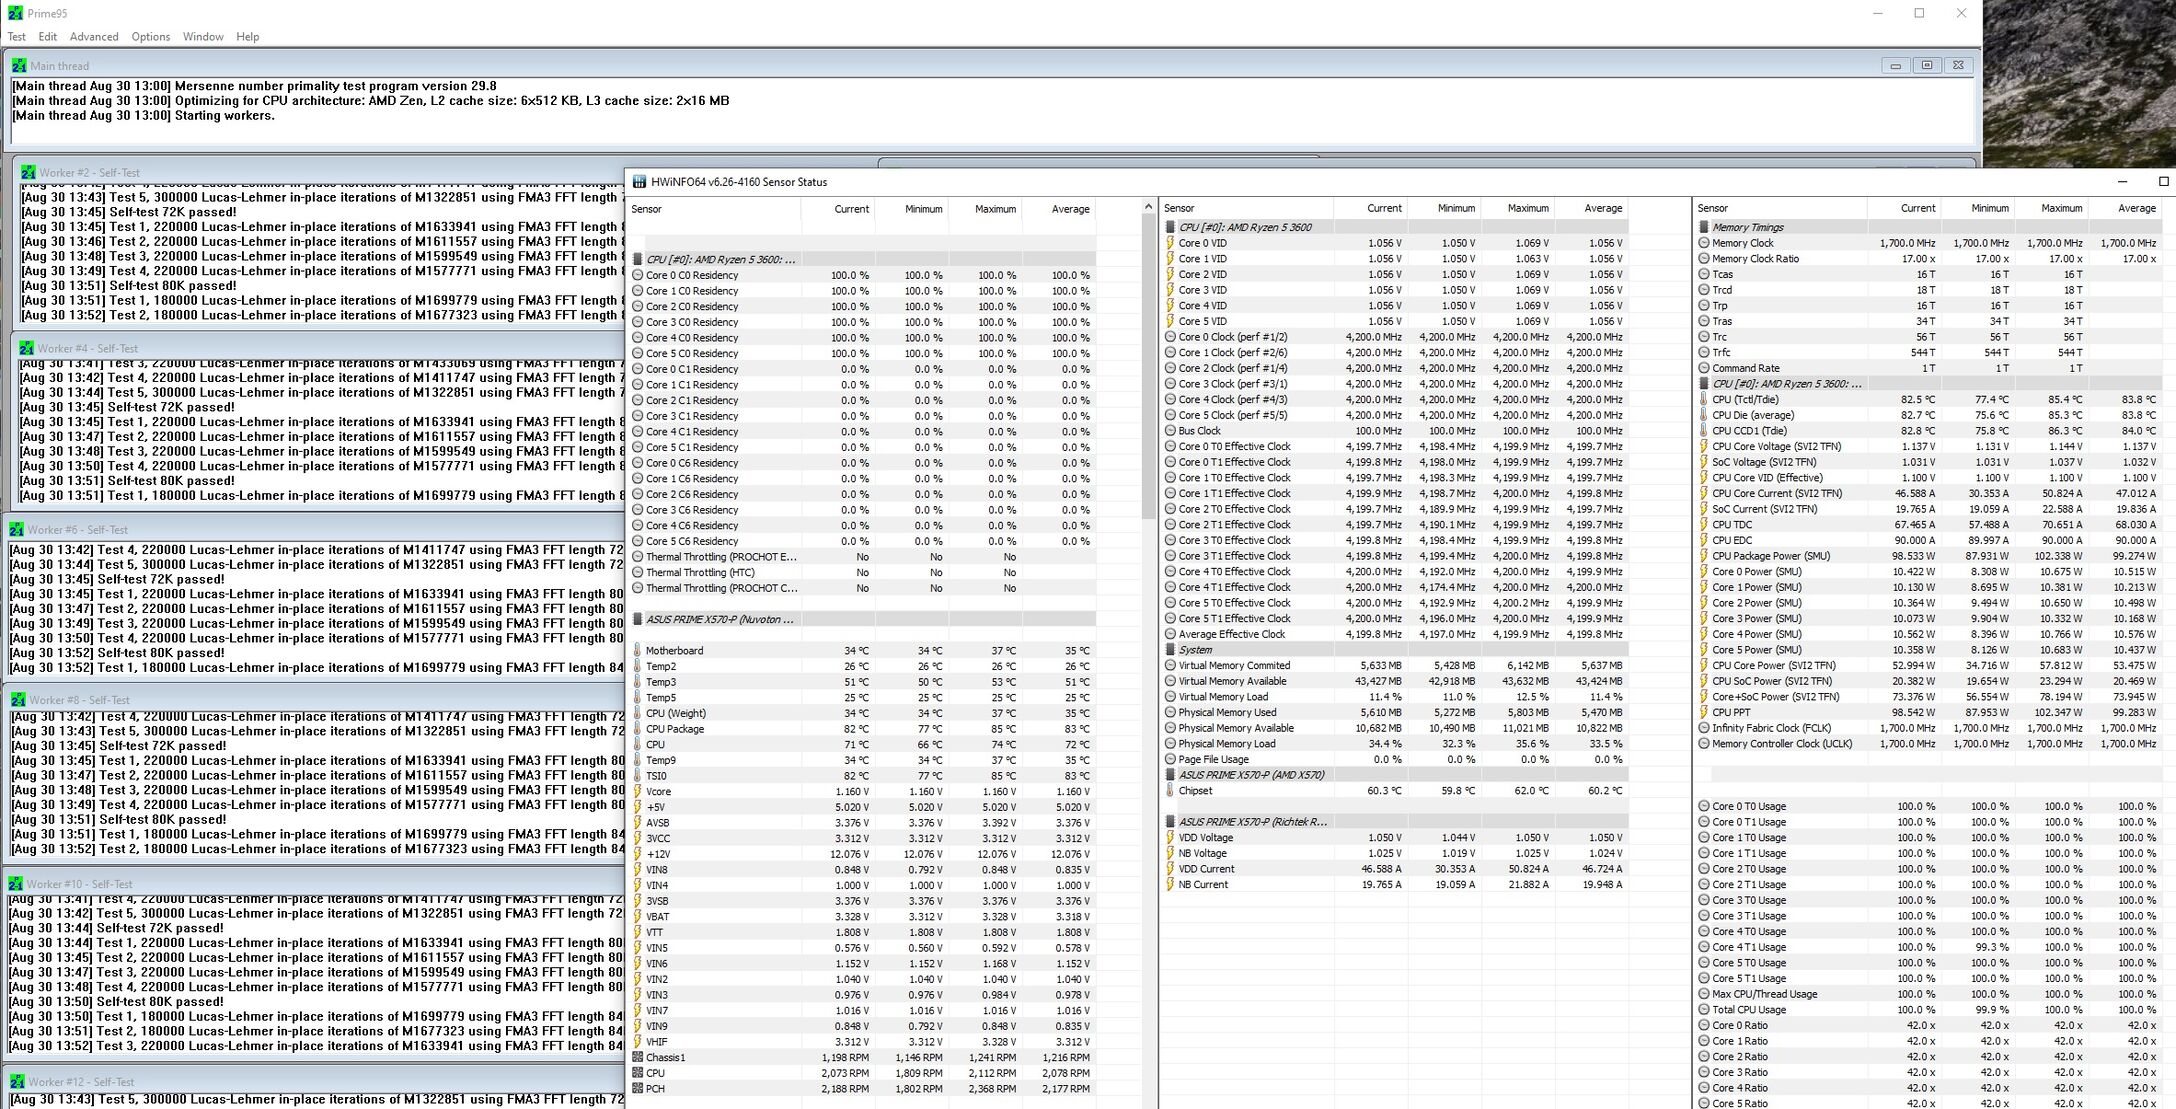Open the Options menu
Screen dimensions: 2176x1109
point(150,37)
